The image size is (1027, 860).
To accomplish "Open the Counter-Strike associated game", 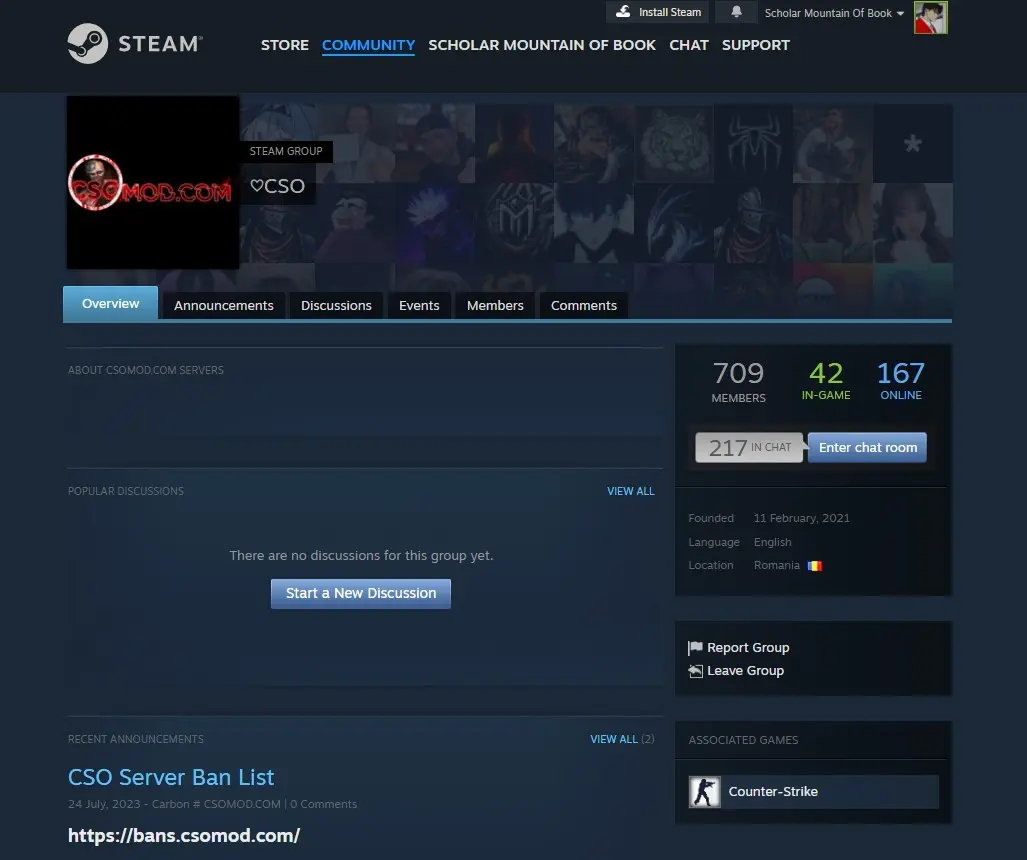I will coord(813,792).
